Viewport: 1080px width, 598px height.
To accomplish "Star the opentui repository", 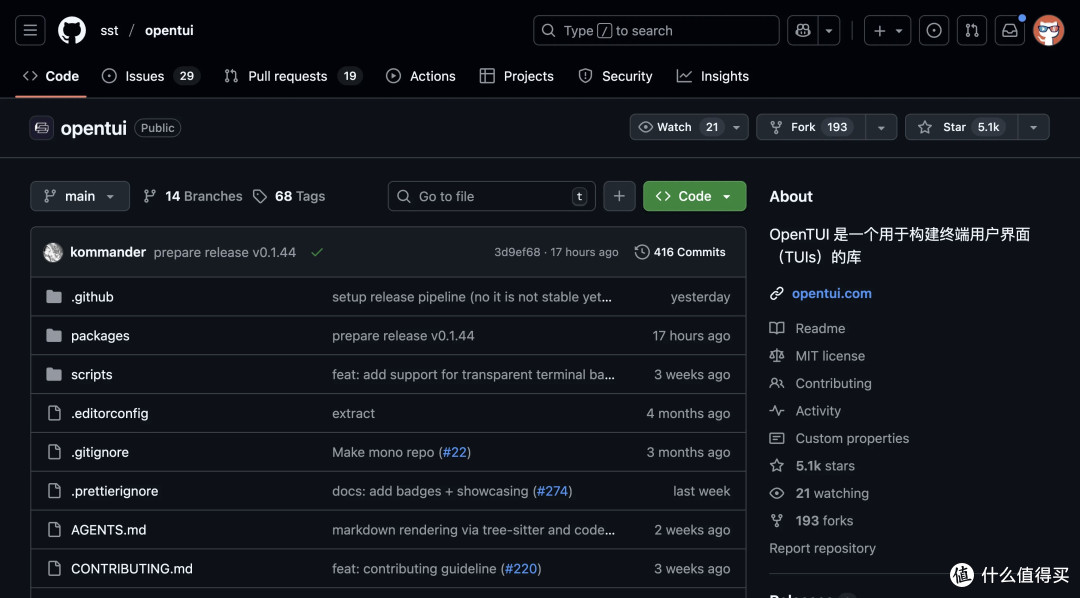I will coord(961,127).
